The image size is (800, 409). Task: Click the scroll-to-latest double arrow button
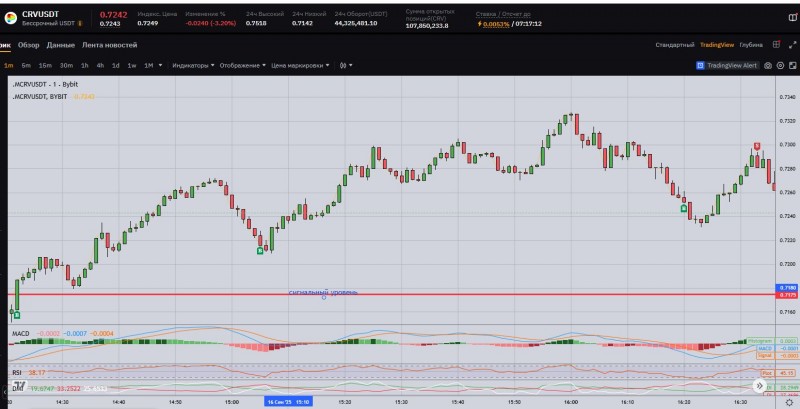click(760, 386)
